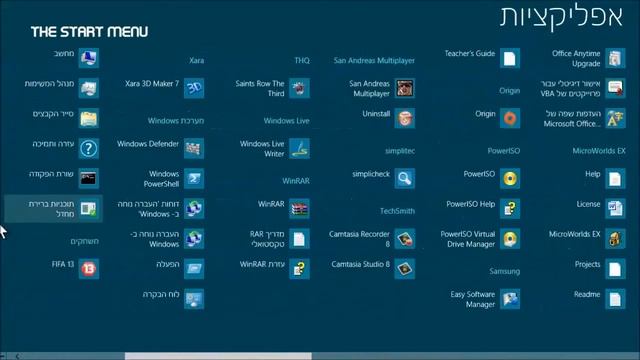Viewport: 640px width, 360px height.
Task: Open the MicroWorlds Projects icon
Action: [x=615, y=269]
